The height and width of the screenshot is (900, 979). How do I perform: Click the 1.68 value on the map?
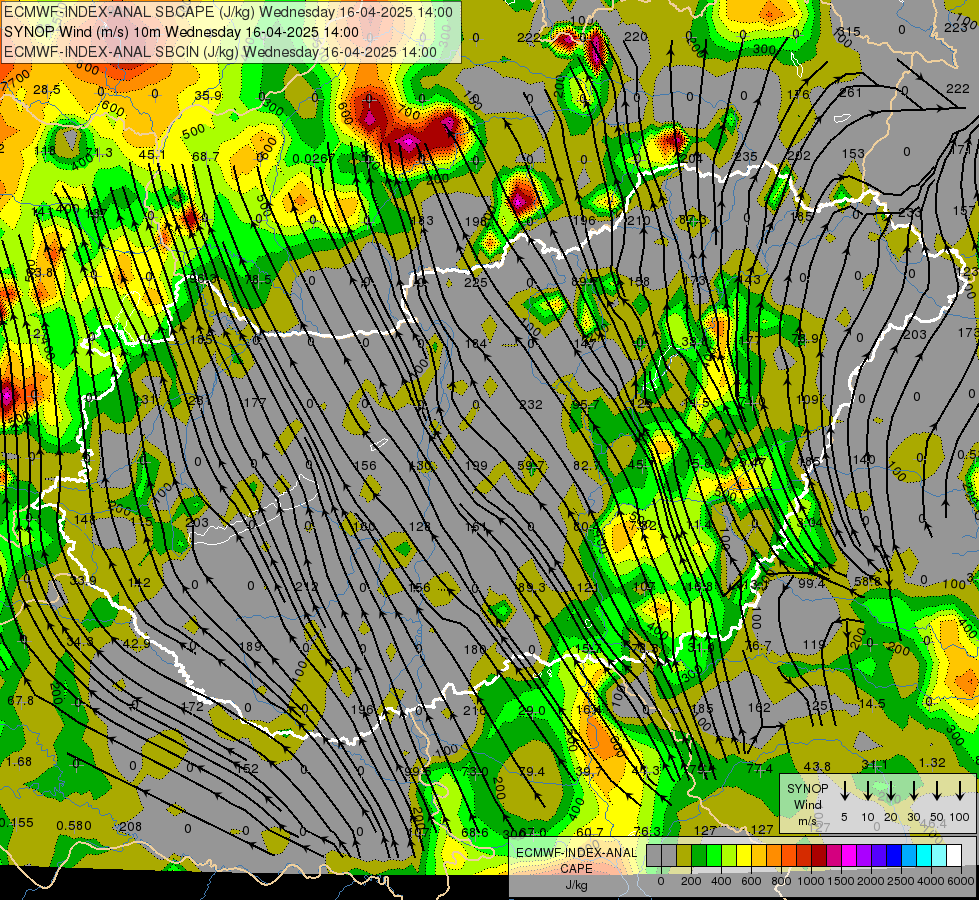coord(19,762)
